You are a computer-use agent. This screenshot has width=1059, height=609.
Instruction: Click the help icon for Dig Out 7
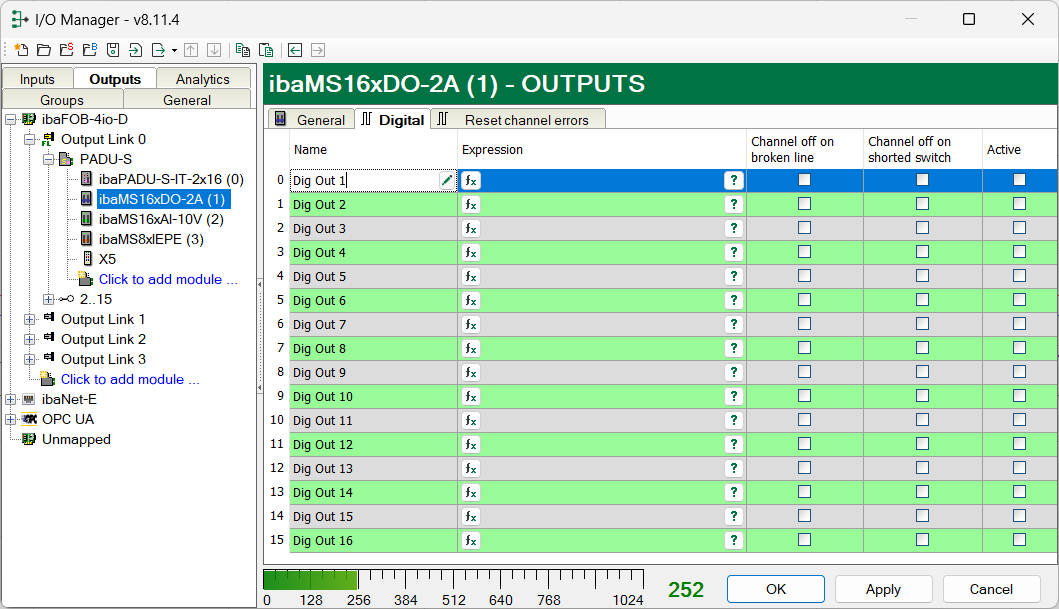tap(733, 324)
